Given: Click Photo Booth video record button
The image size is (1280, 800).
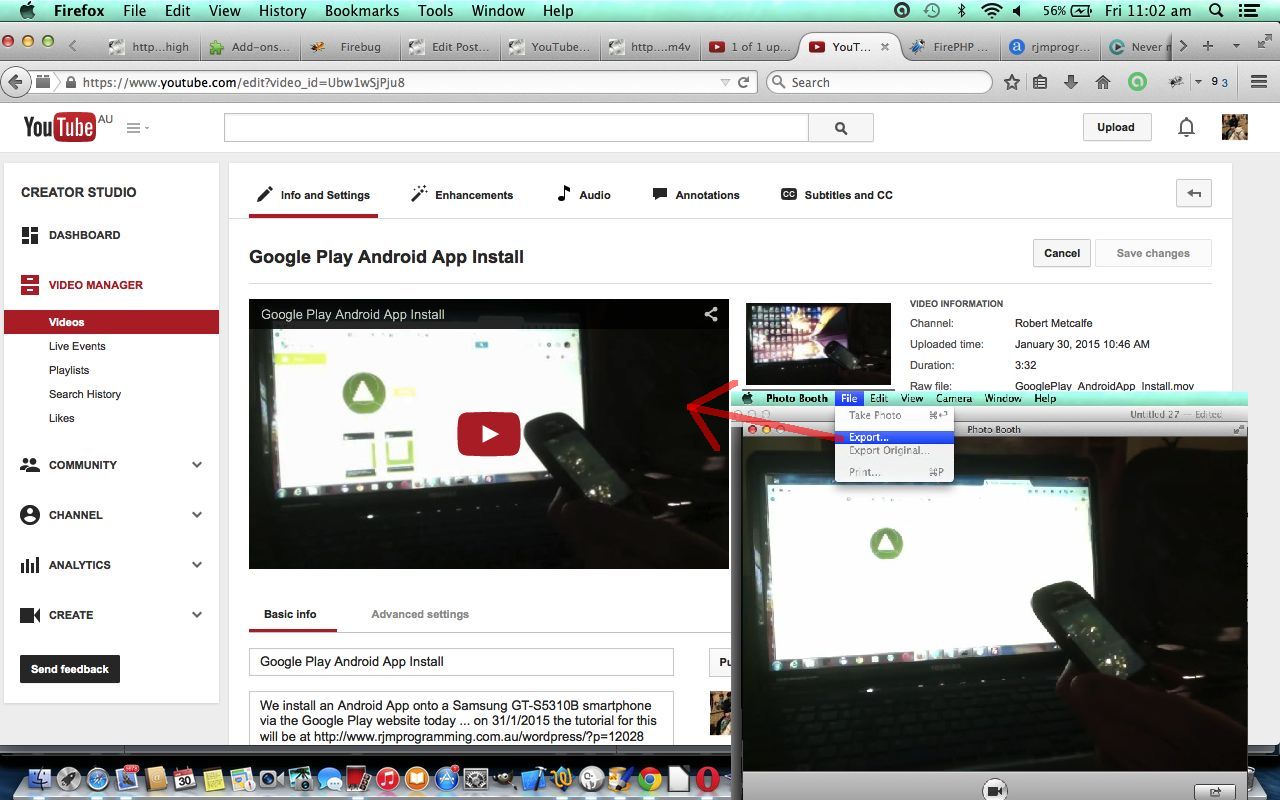Looking at the screenshot, I should point(995,789).
